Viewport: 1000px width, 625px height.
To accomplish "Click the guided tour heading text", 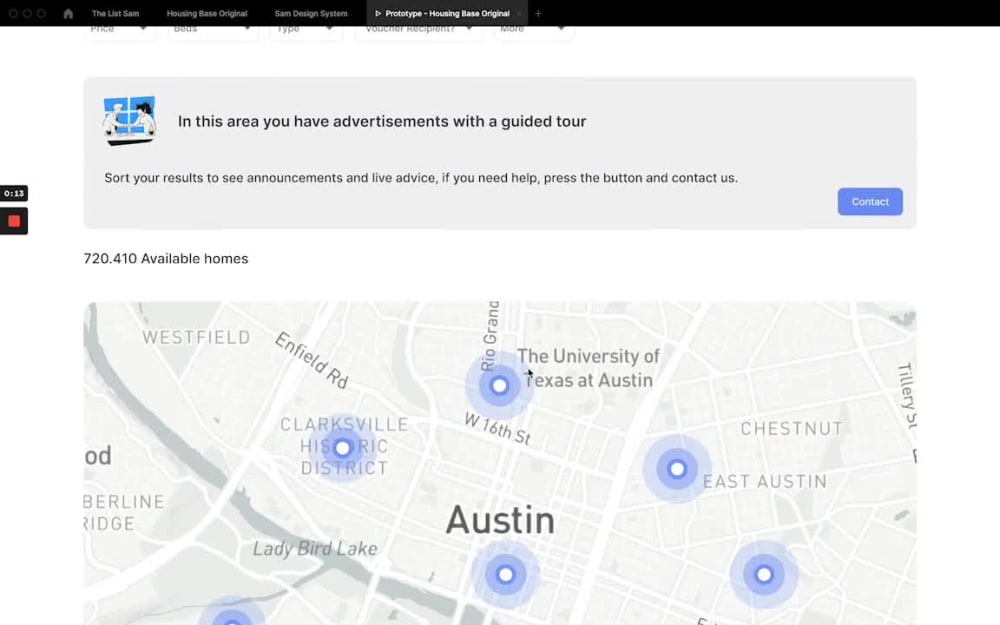I will [382, 121].
